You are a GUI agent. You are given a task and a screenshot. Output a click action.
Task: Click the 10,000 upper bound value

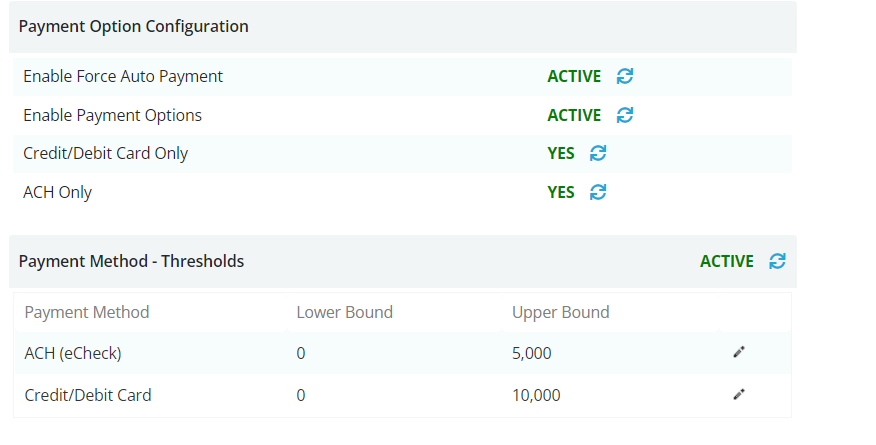[x=536, y=395]
